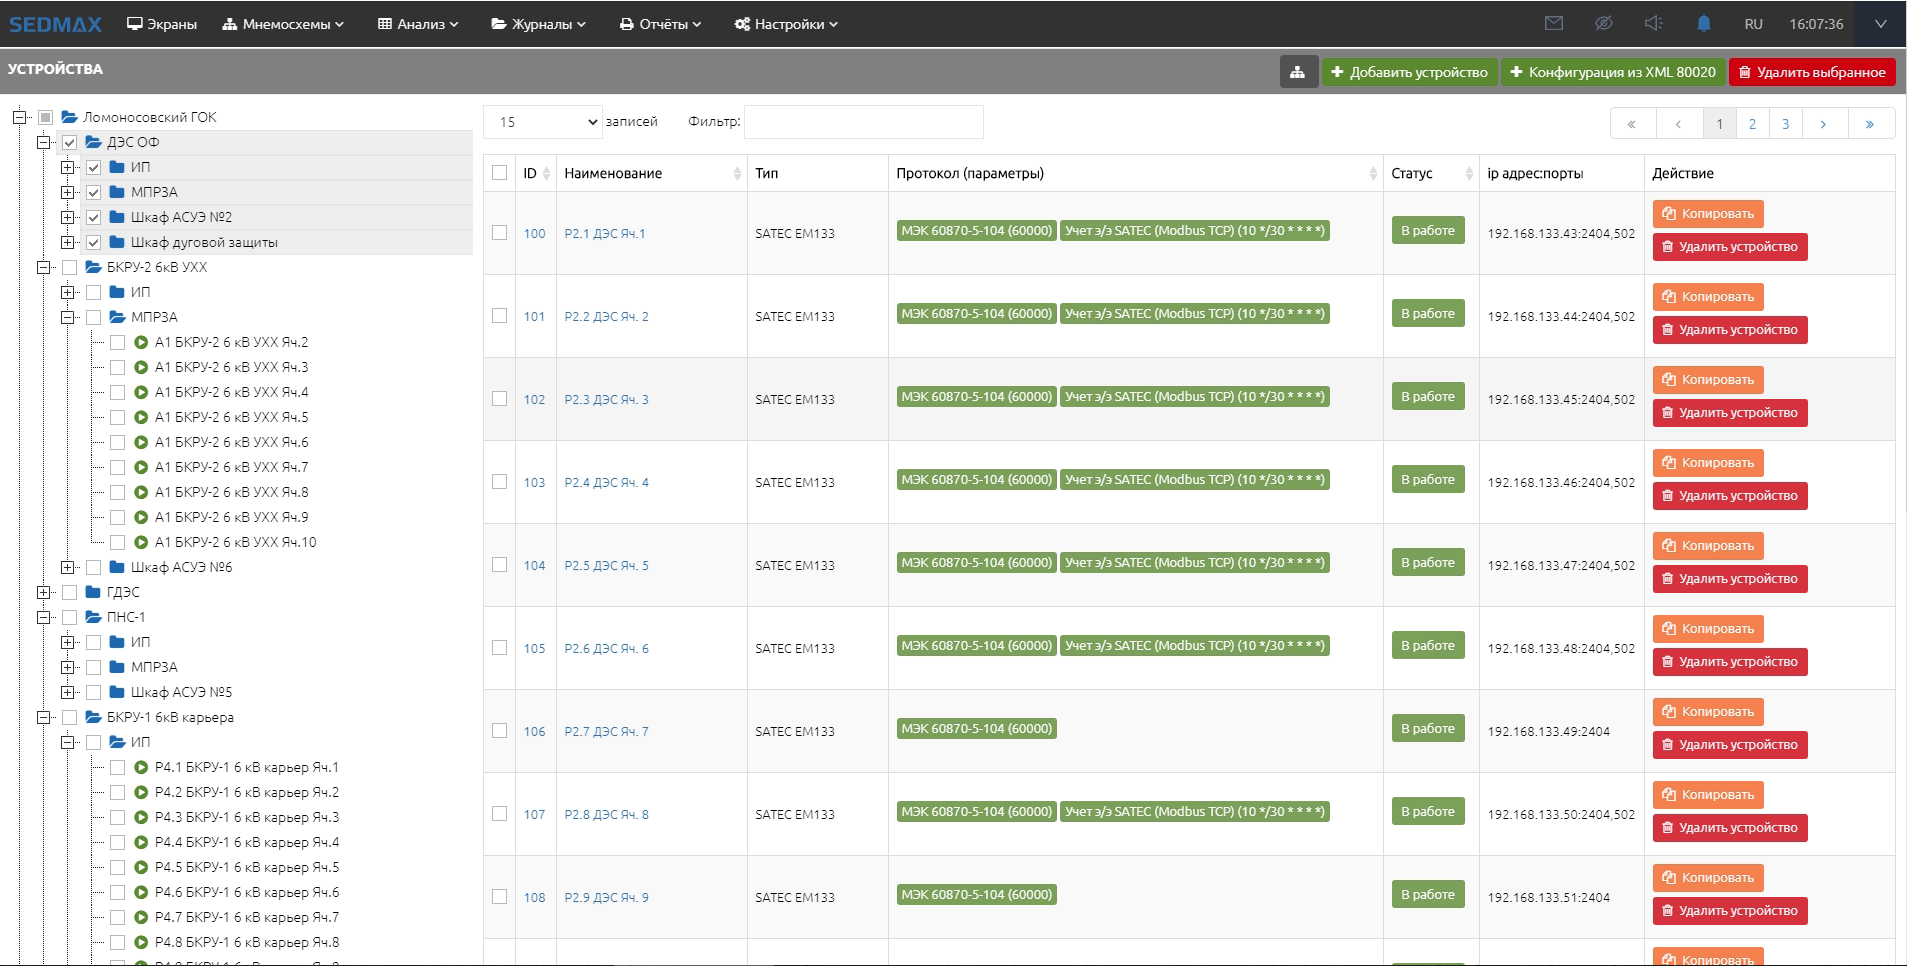Open the user dropdown chevron in top bar
The height and width of the screenshot is (966, 1907).
tap(1880, 24)
